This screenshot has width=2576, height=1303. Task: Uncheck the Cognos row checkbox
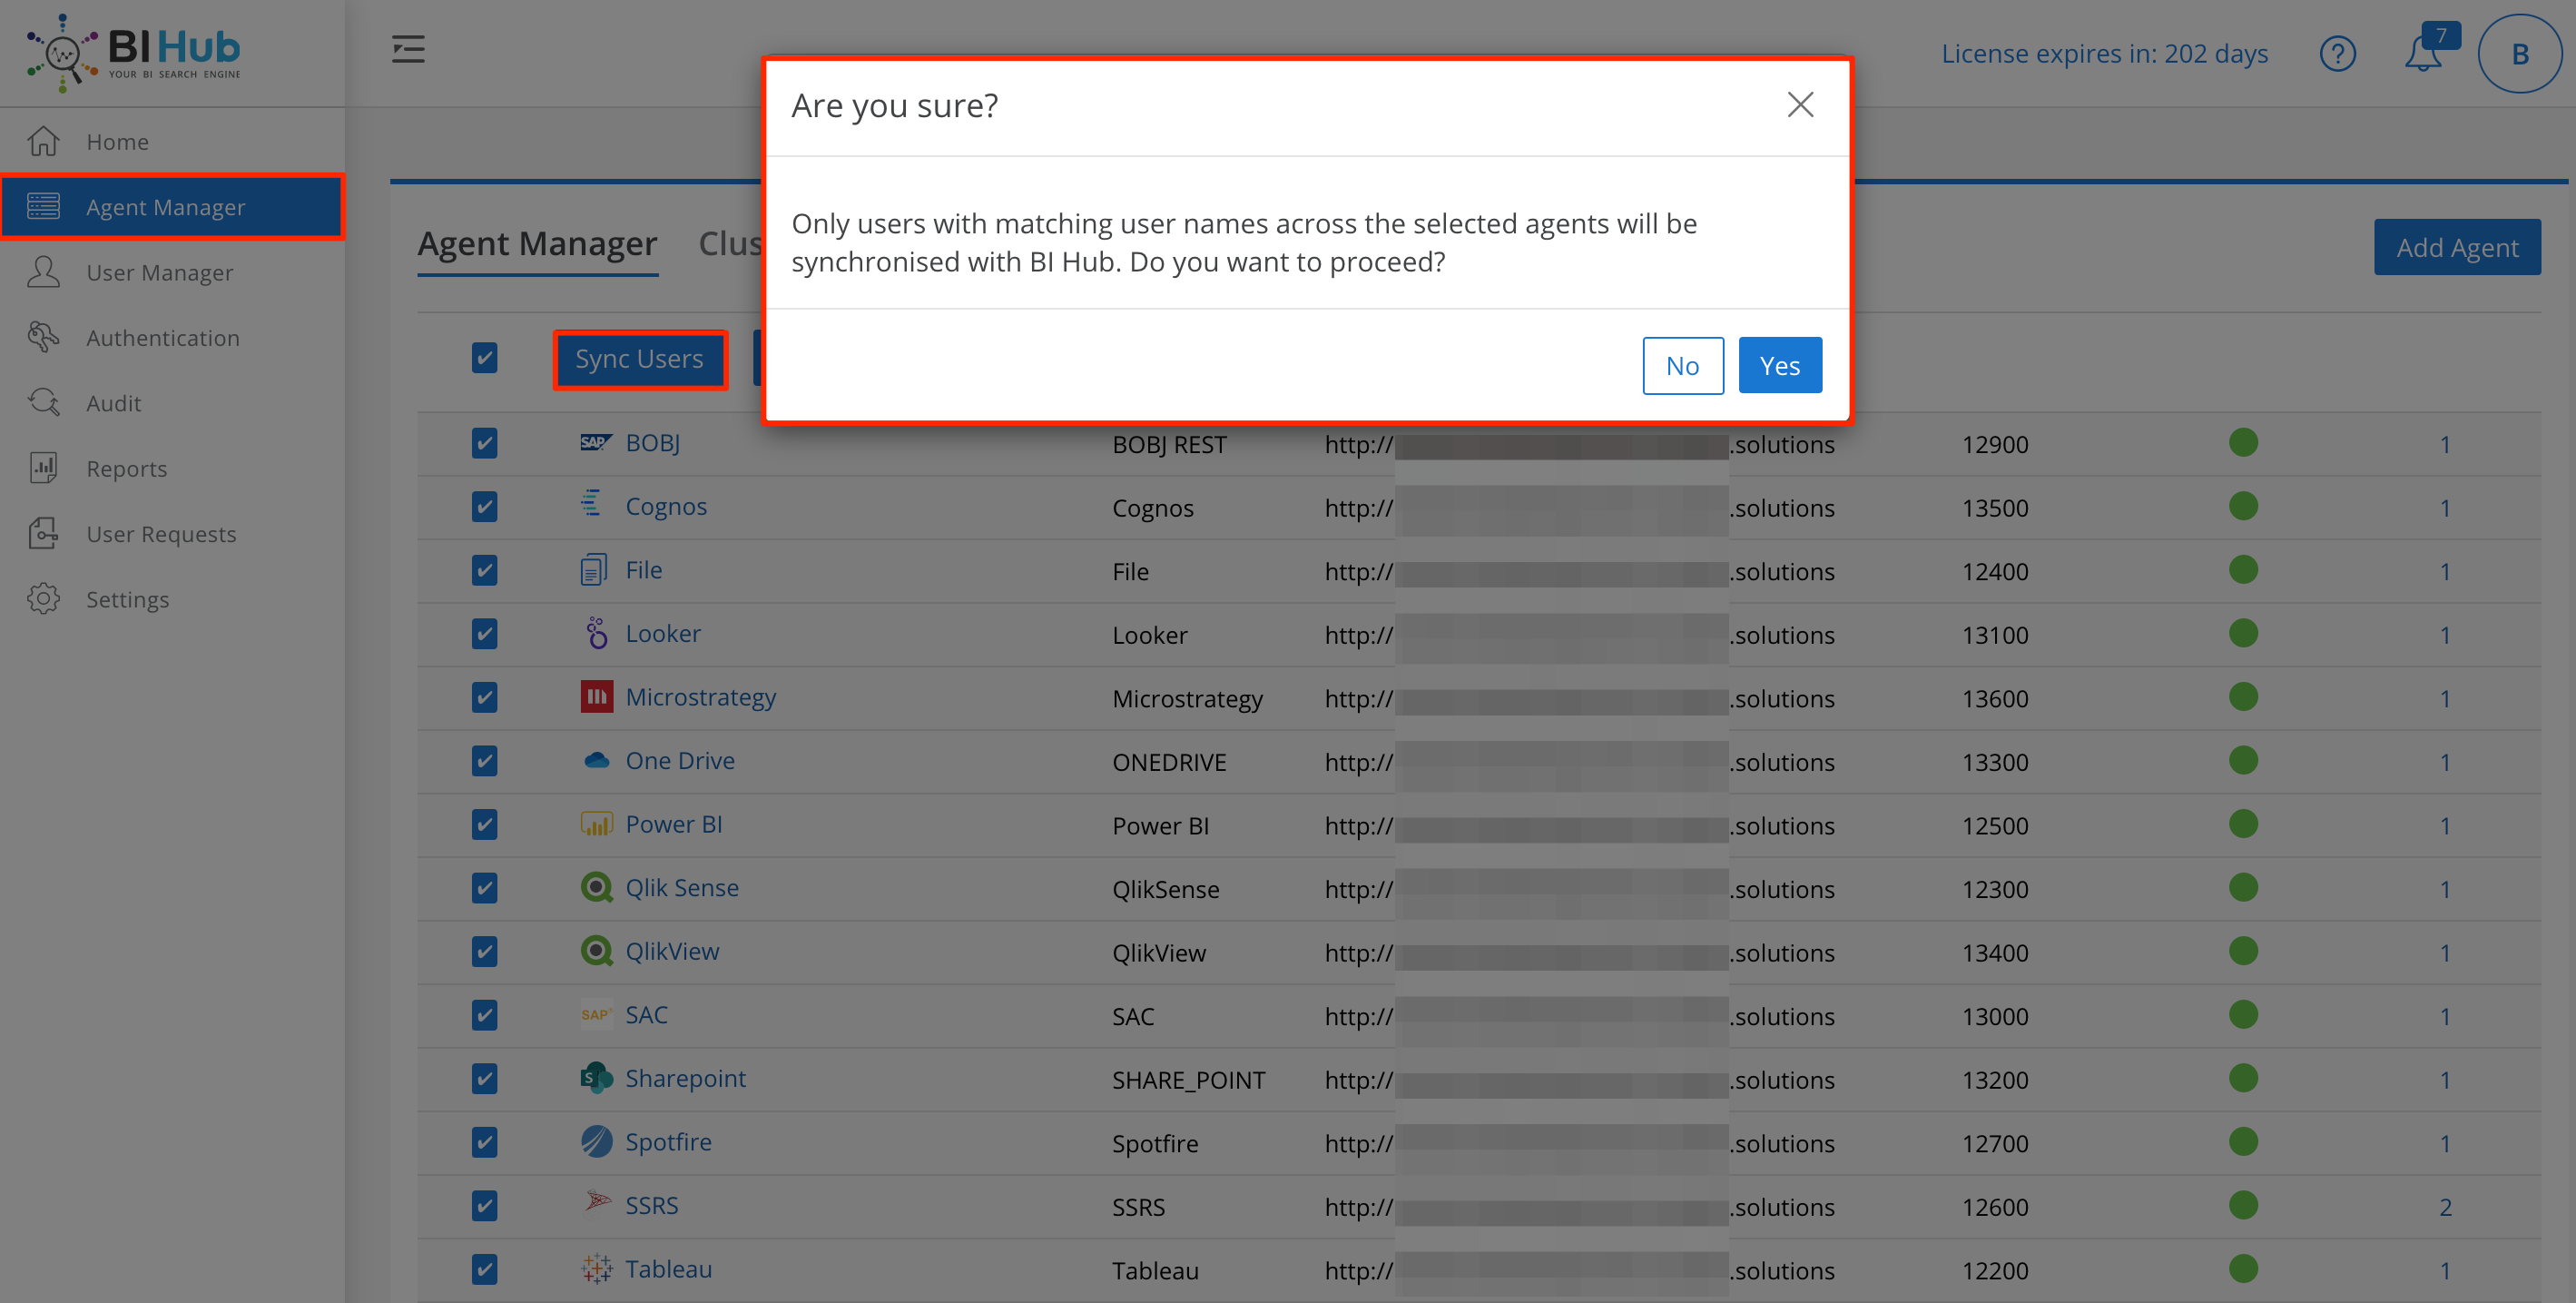tap(484, 506)
